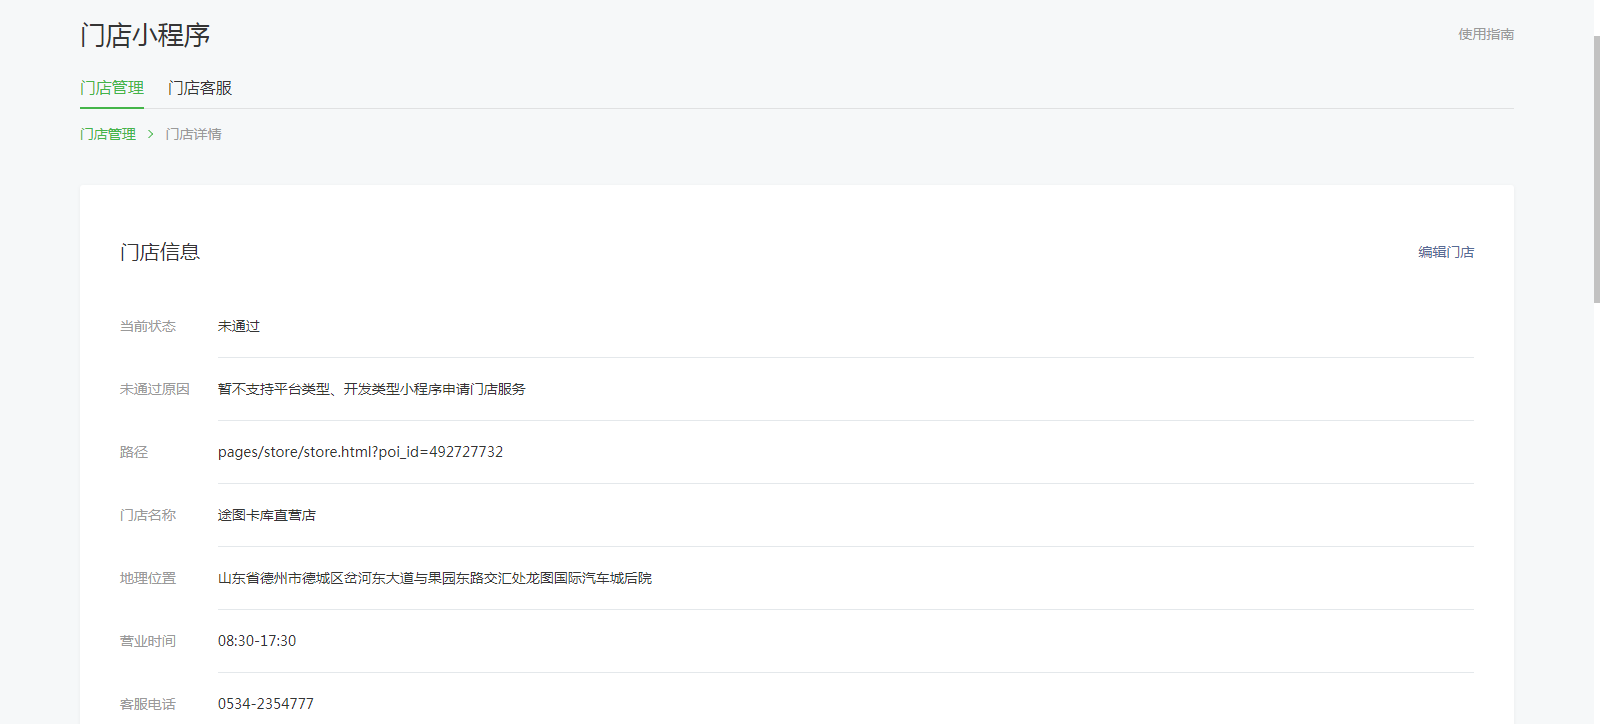Click store name 途图卡库直营店
Image resolution: width=1600 pixels, height=724 pixels.
pyautogui.click(x=267, y=515)
